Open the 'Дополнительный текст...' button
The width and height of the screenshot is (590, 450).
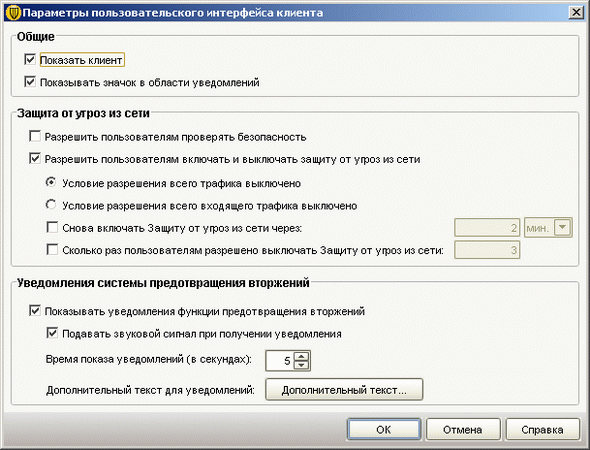[344, 390]
